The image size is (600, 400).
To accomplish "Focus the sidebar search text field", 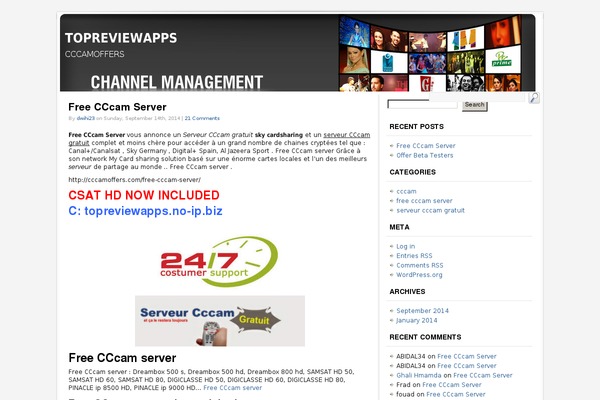I will [x=422, y=104].
